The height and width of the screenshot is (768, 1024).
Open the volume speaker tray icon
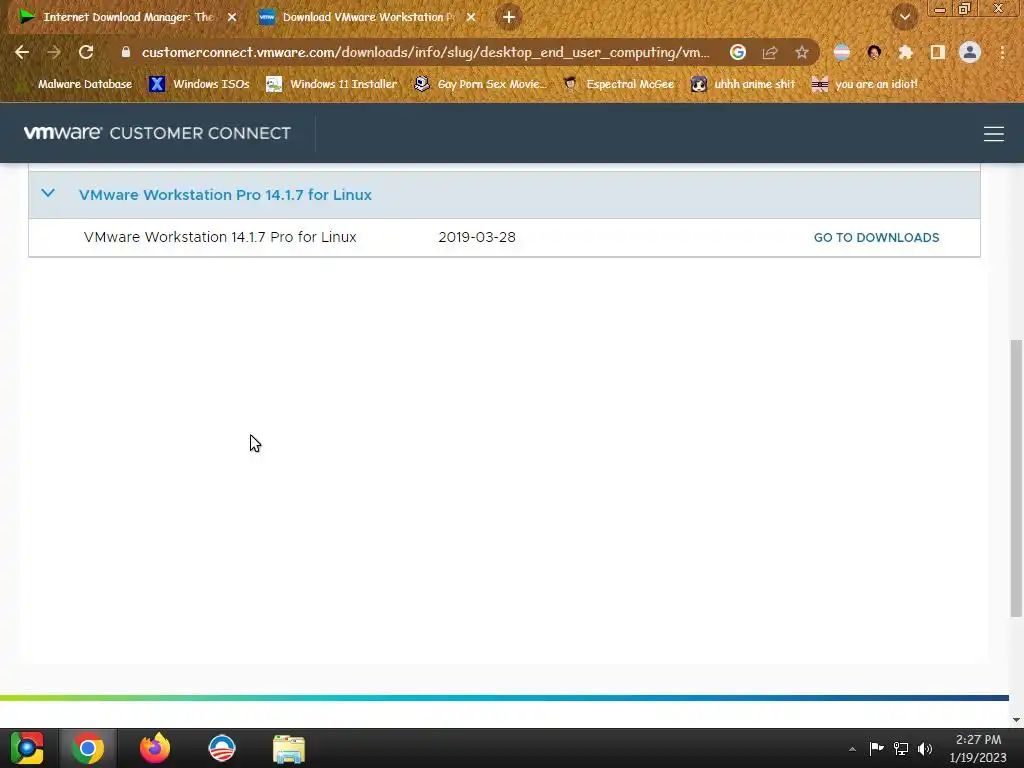point(925,748)
